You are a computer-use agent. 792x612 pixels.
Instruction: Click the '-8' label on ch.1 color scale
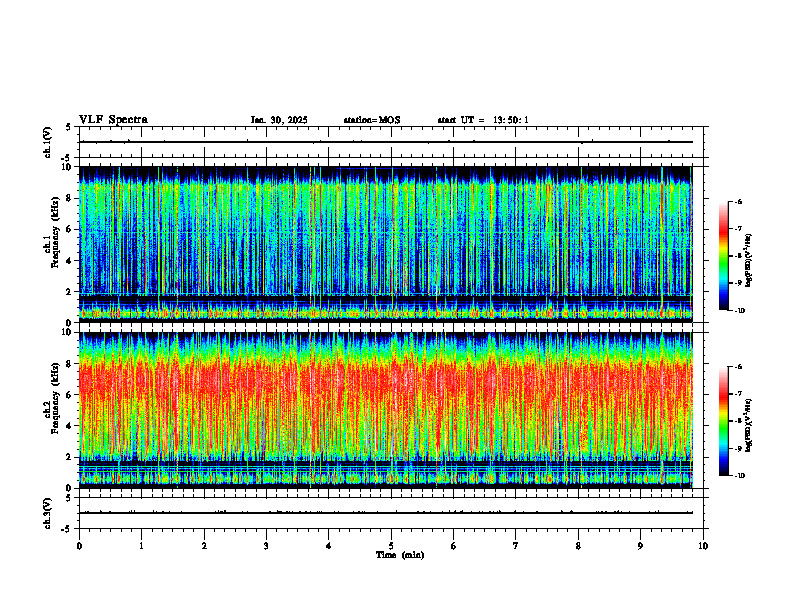(739, 256)
